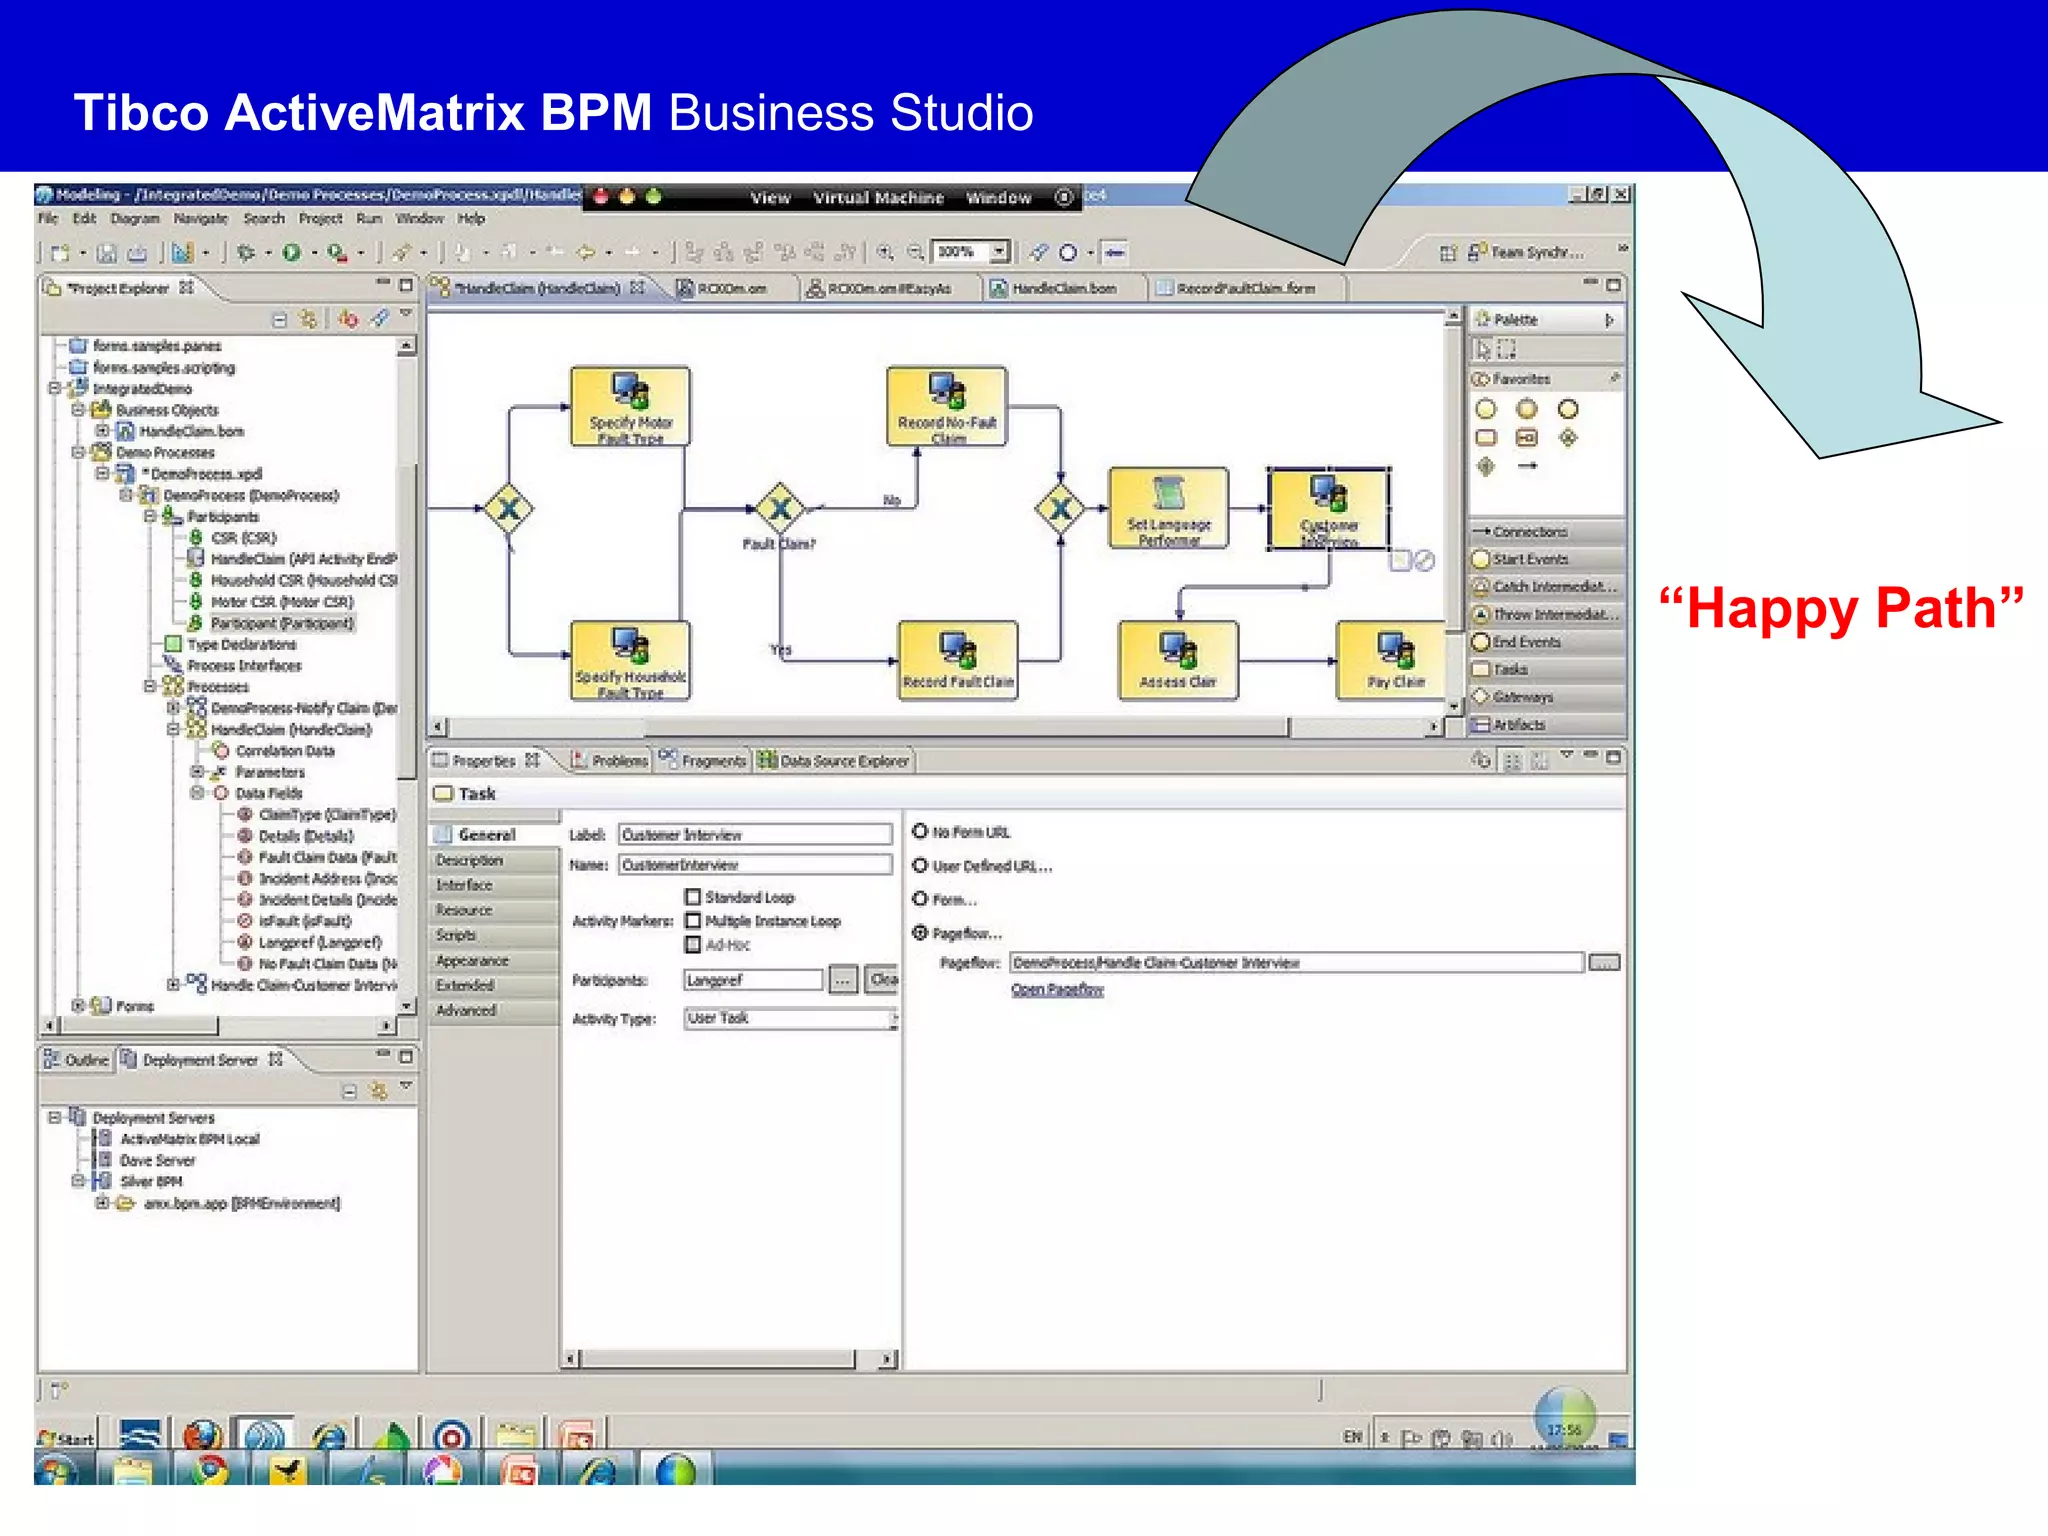The image size is (2048, 1536).
Task: Expand the Palette flyout arrow
Action: point(1609,320)
